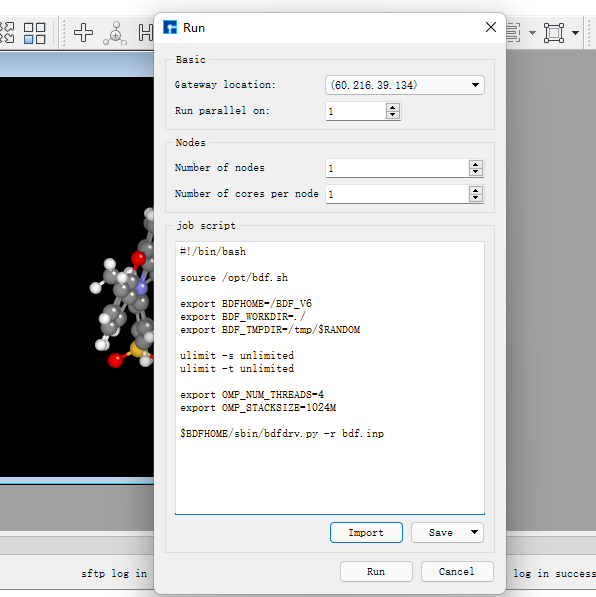The height and width of the screenshot is (597, 596).
Task: Increase the Run parallel on value
Action: click(393, 107)
